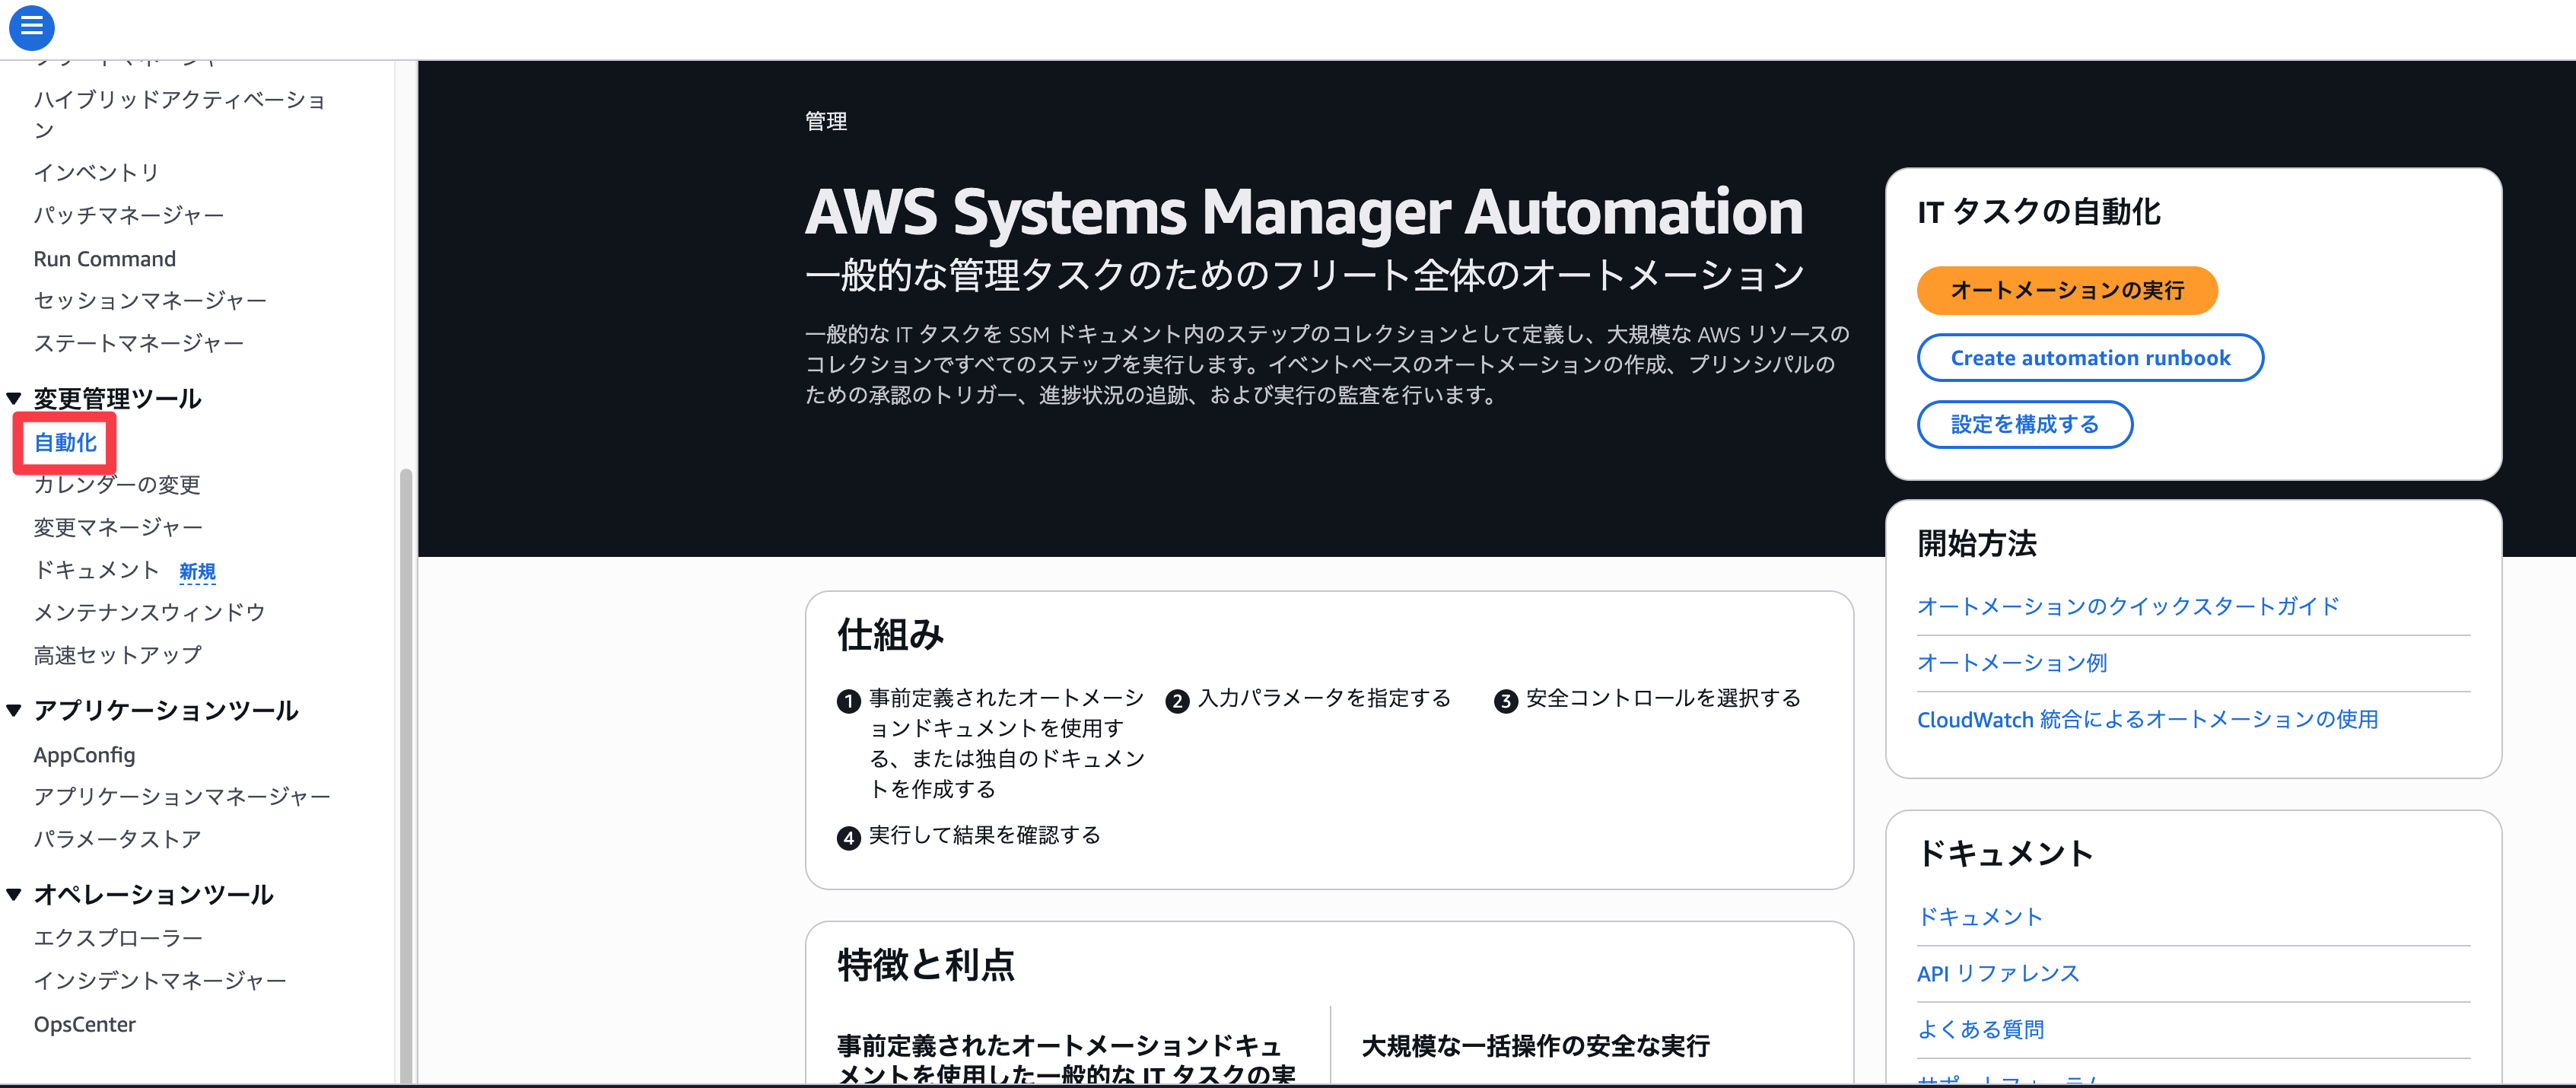Click the 新規 badge next to ドキュメント
Viewport: 2576px width, 1088px height.
point(197,572)
